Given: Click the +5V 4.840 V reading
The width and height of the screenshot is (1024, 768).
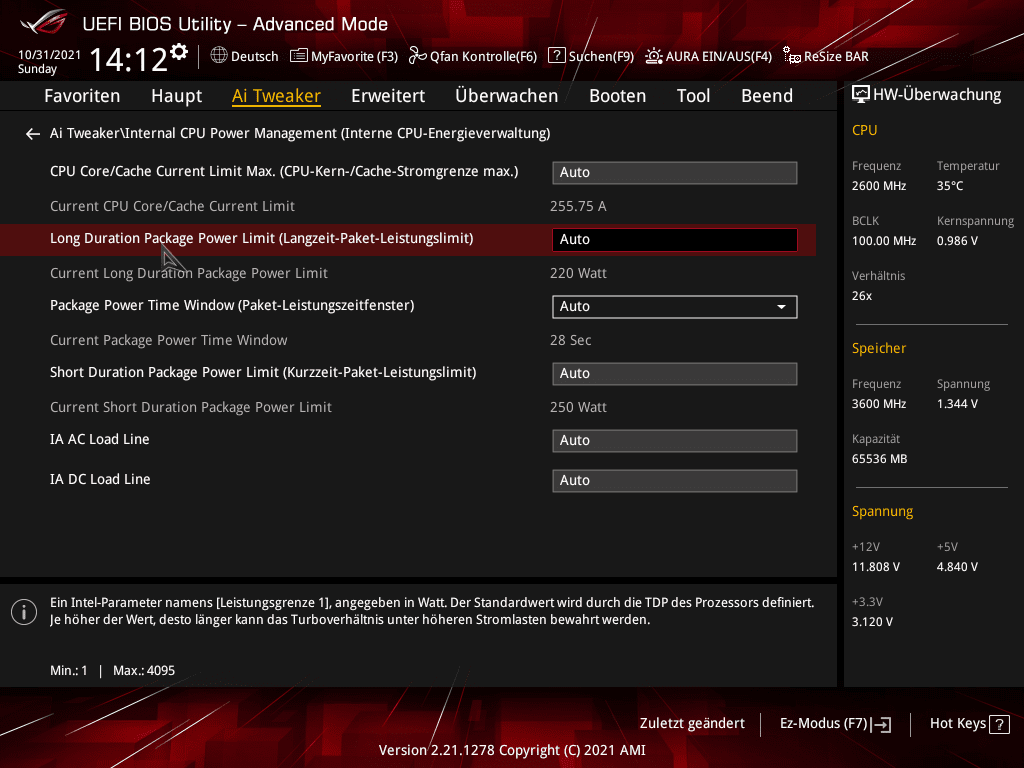Looking at the screenshot, I should [x=957, y=567].
